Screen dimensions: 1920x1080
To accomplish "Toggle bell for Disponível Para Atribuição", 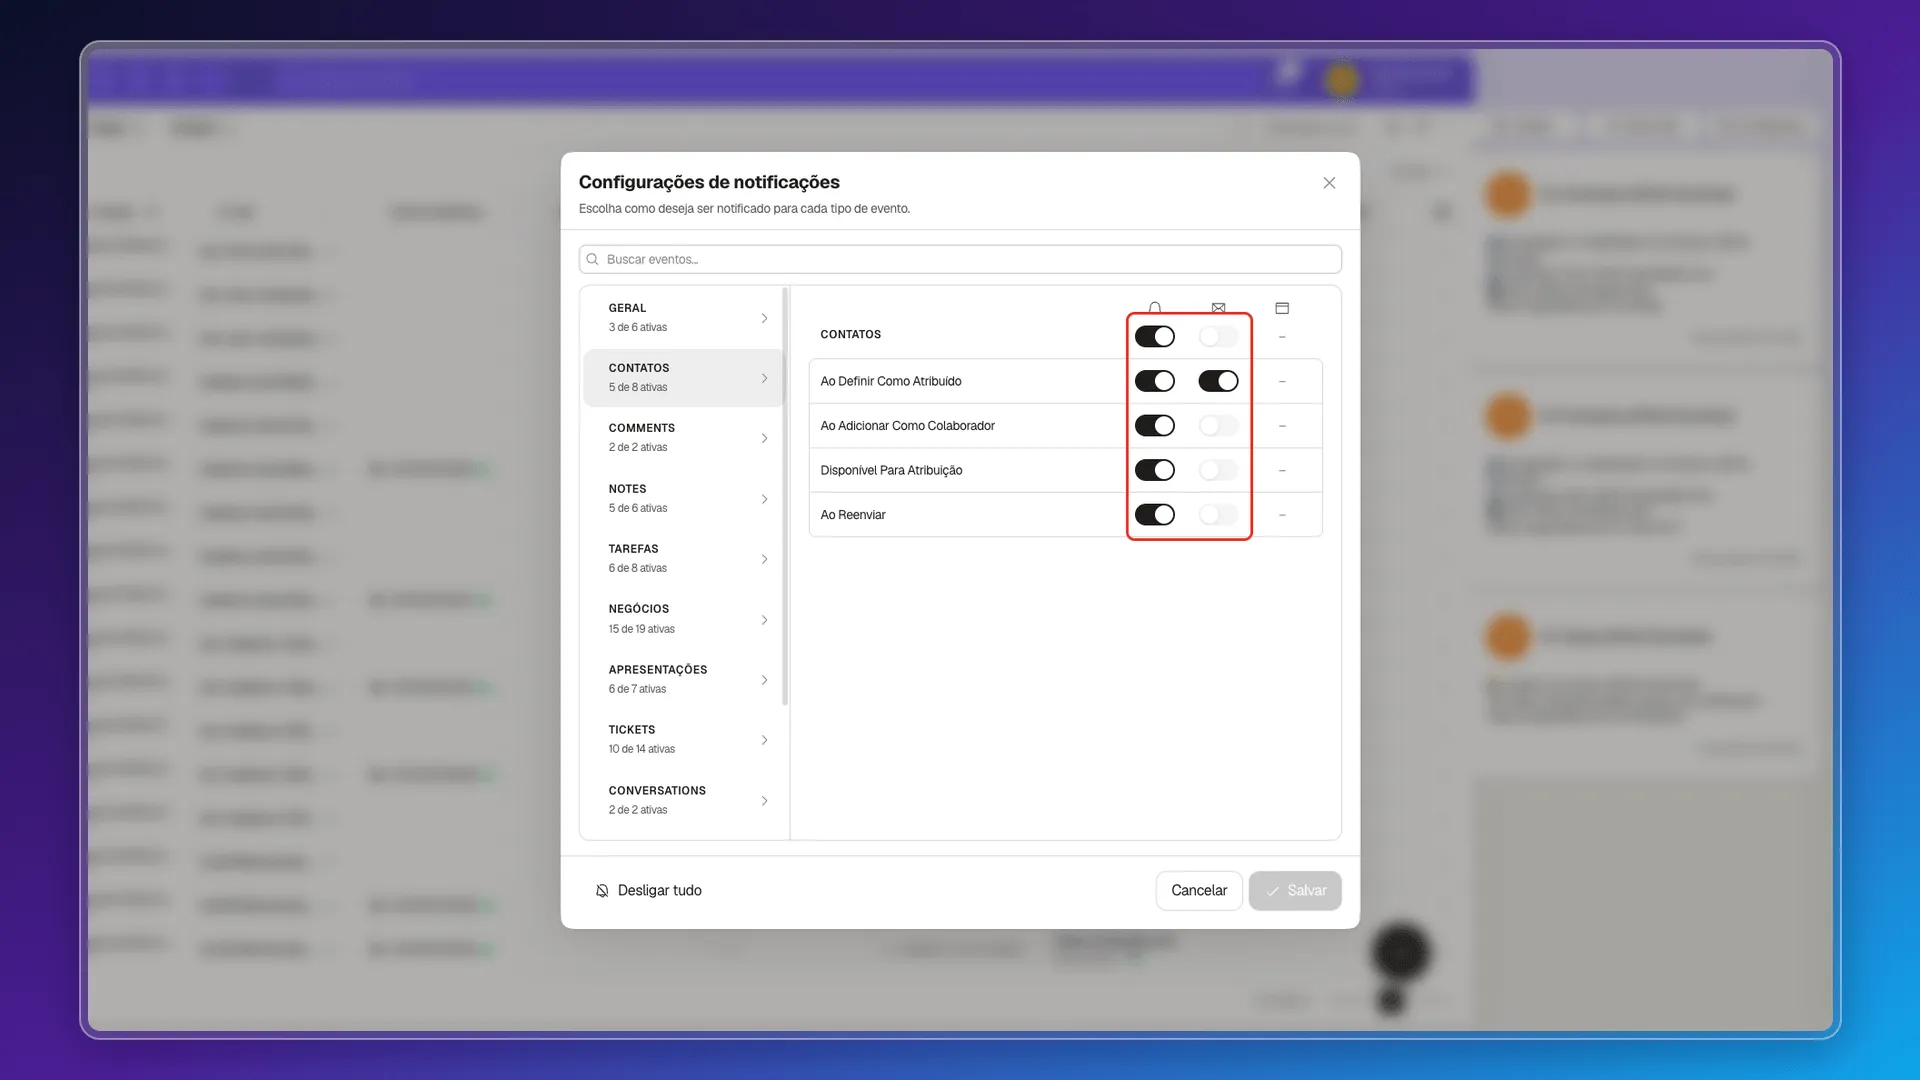I will 1155,470.
